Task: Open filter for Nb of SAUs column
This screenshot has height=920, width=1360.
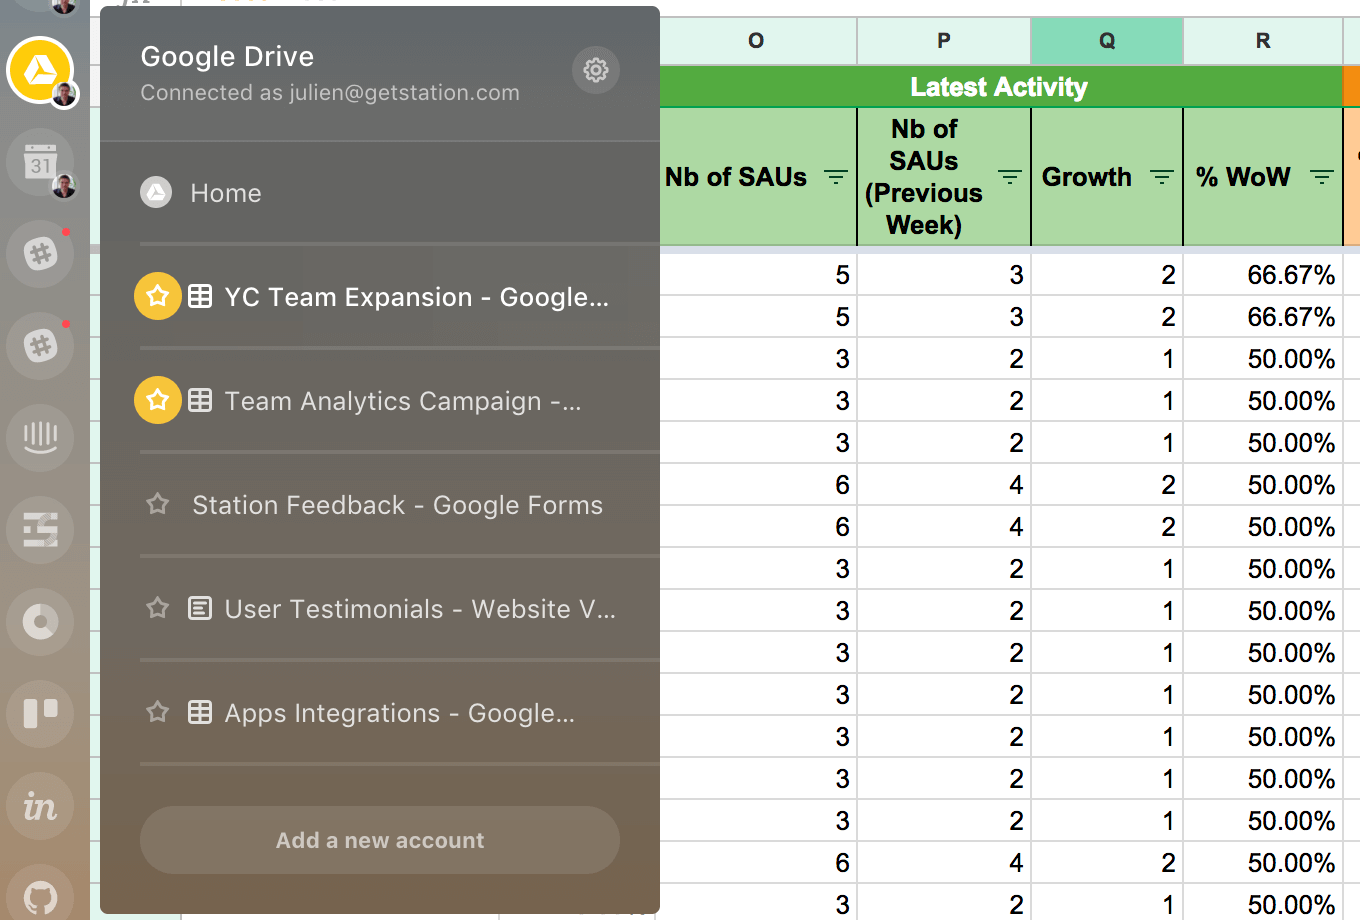Action: click(x=836, y=177)
